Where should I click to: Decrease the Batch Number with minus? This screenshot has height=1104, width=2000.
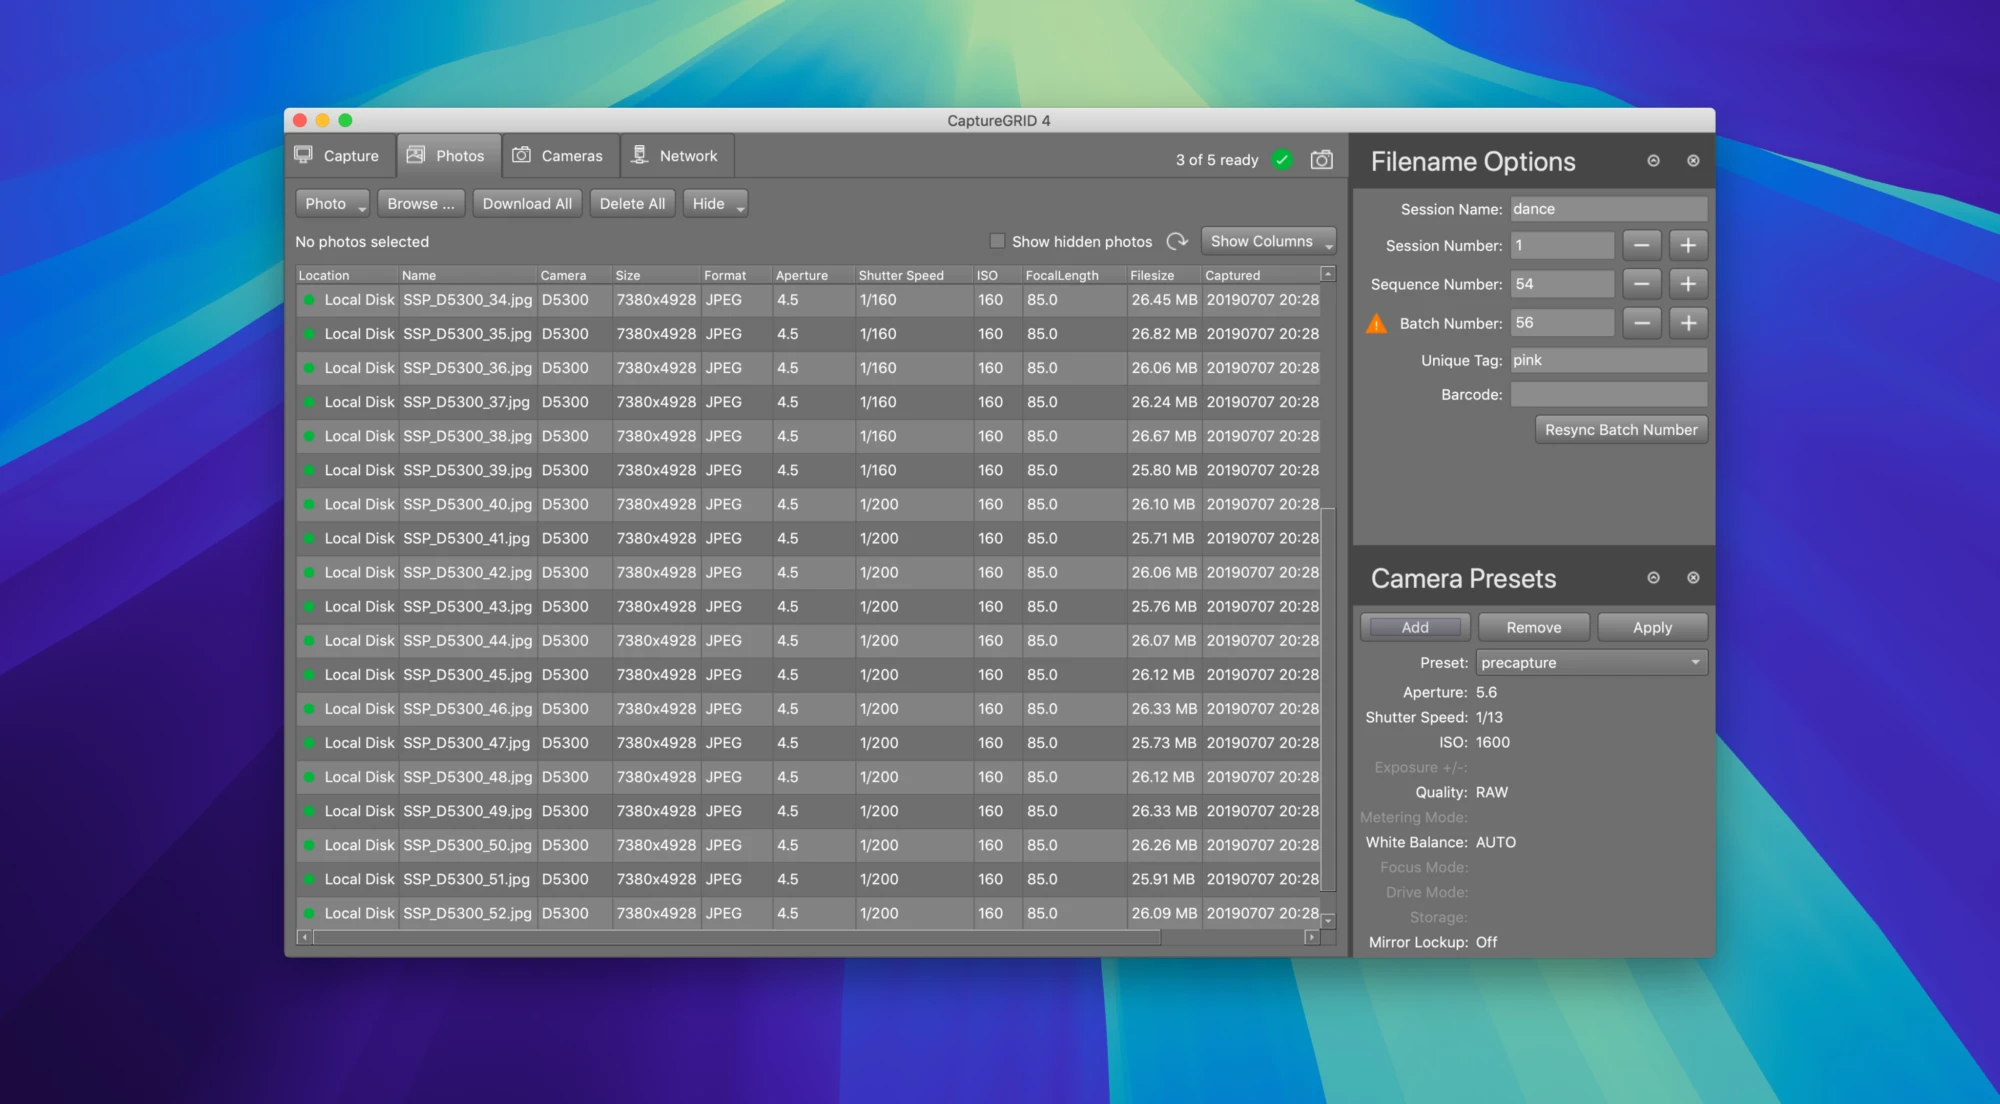pyautogui.click(x=1641, y=323)
